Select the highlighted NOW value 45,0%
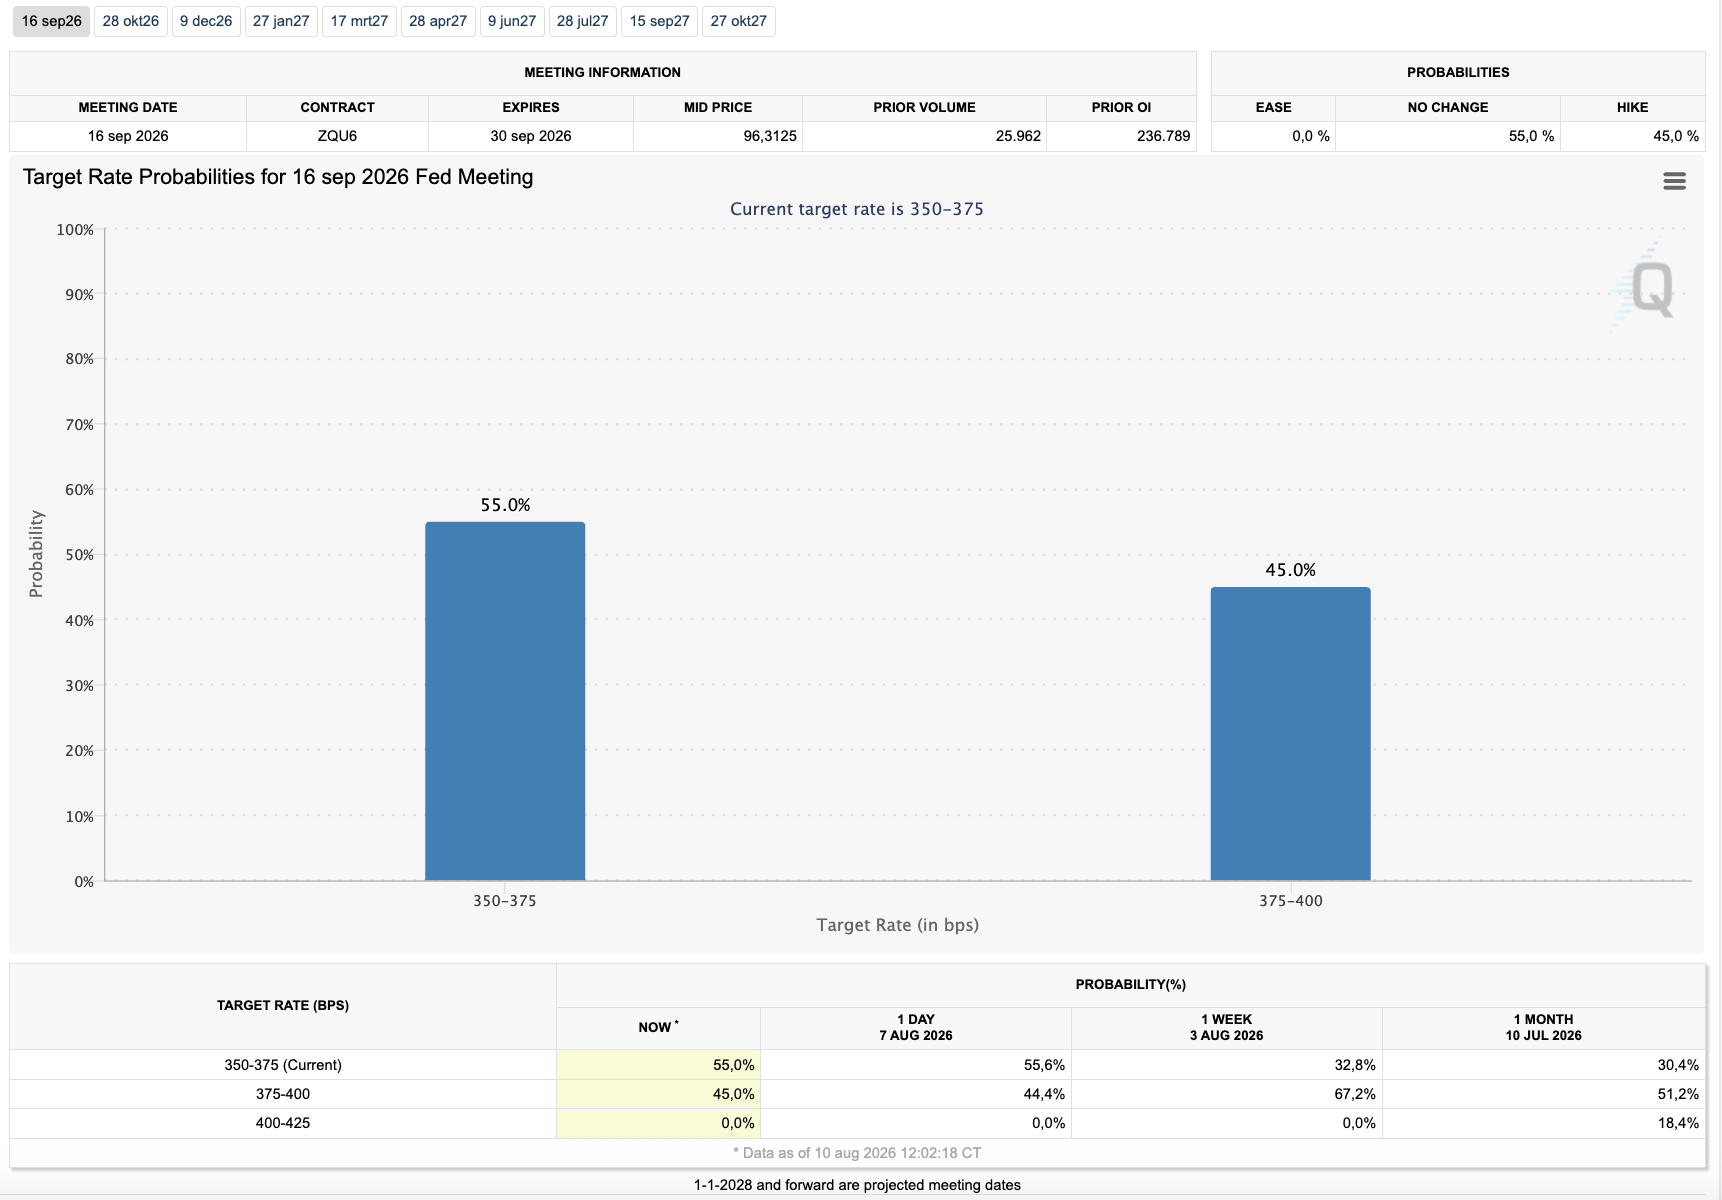This screenshot has width=1722, height=1200. 733,1094
